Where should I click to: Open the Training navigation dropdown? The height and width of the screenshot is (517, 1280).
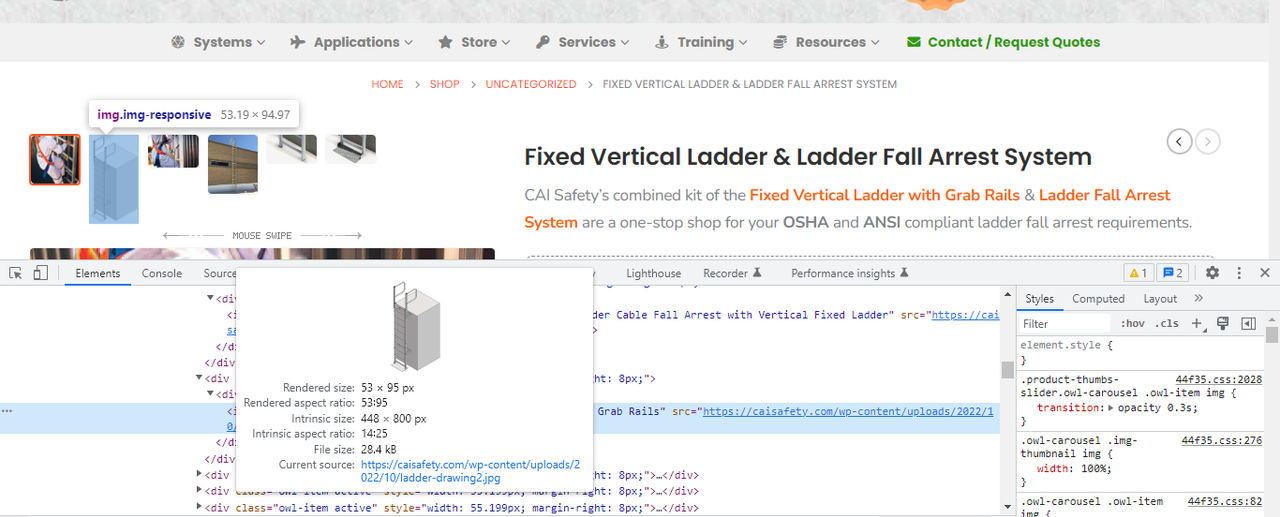(701, 42)
